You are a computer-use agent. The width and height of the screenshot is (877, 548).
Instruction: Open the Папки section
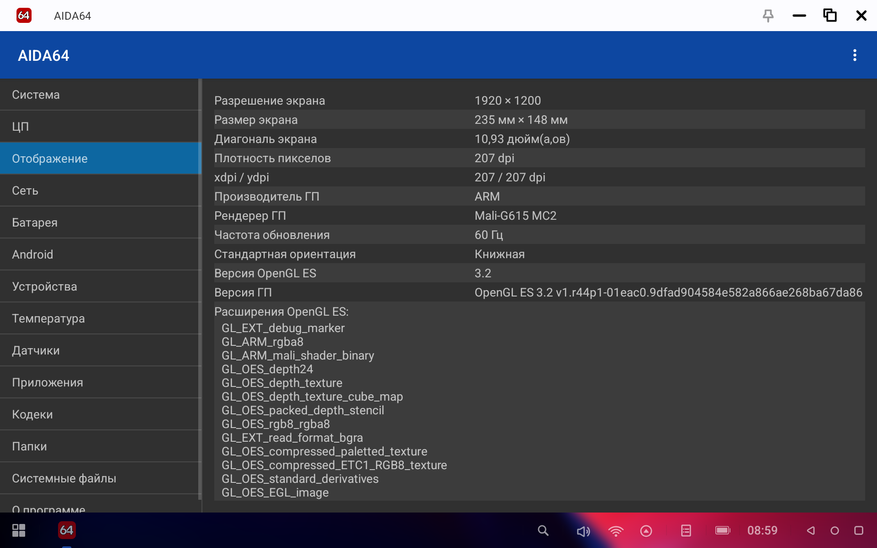100,446
